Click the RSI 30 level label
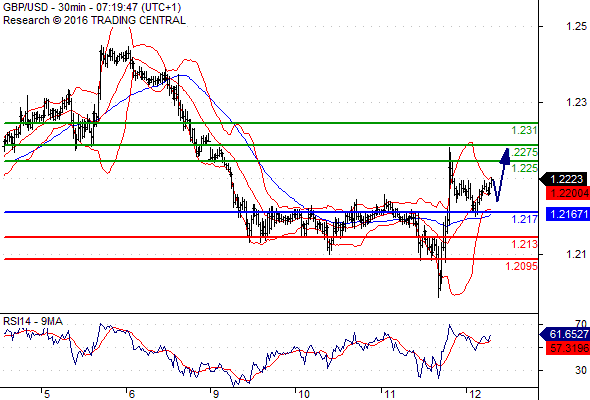The image size is (590, 400). [x=581, y=370]
